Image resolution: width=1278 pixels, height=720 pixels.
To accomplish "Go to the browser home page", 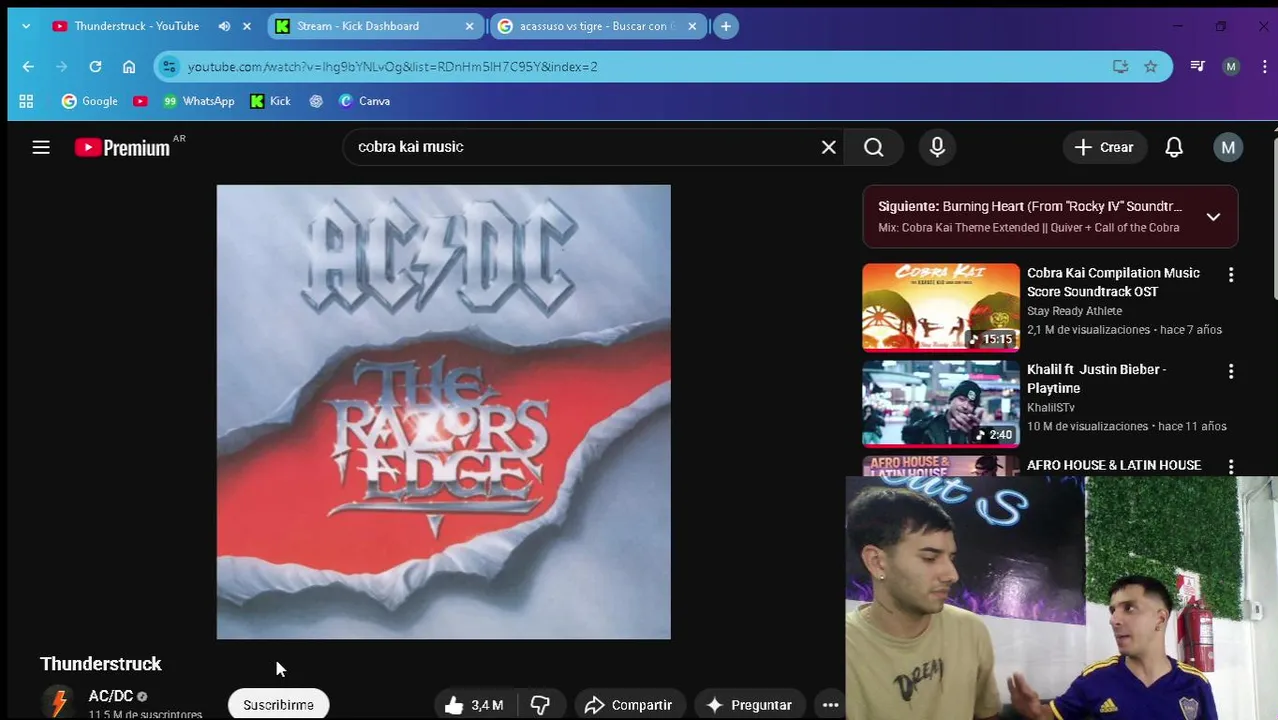I will (129, 66).
